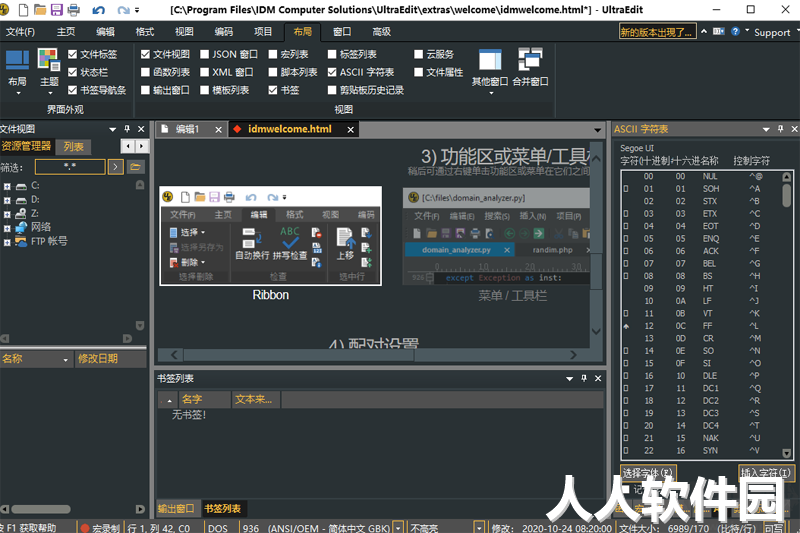This screenshot has width=800, height=533.
Task: Close the 书签列表 panel
Action: 598,378
